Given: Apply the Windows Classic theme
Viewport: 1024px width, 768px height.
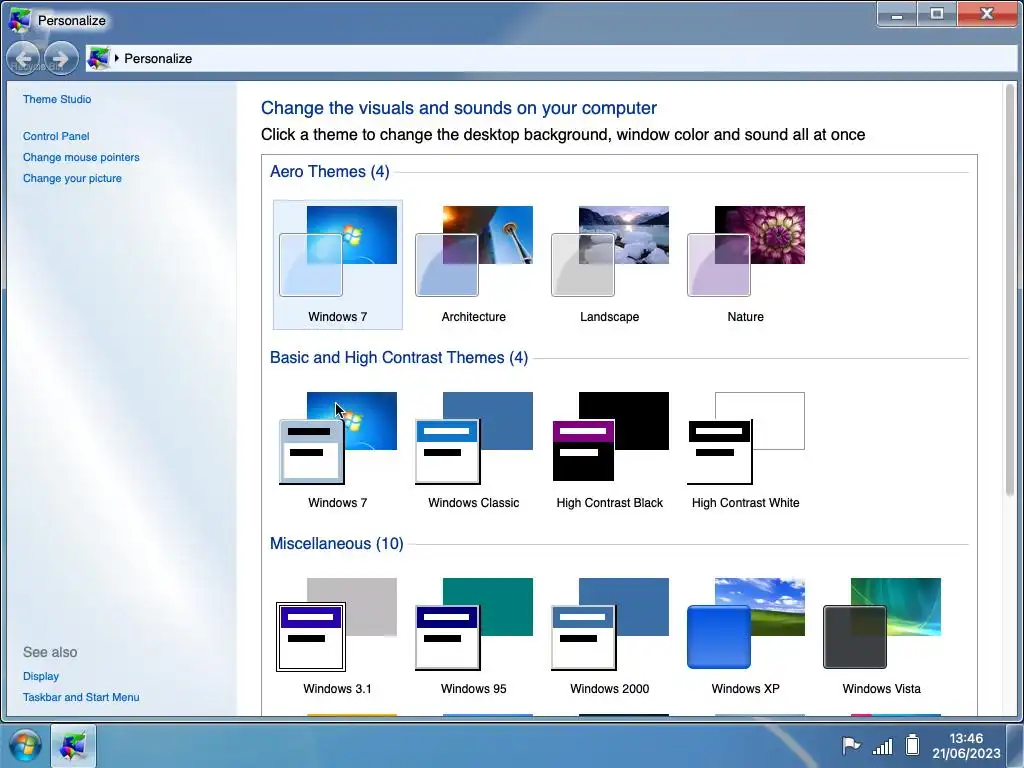Looking at the screenshot, I should 473,451.
